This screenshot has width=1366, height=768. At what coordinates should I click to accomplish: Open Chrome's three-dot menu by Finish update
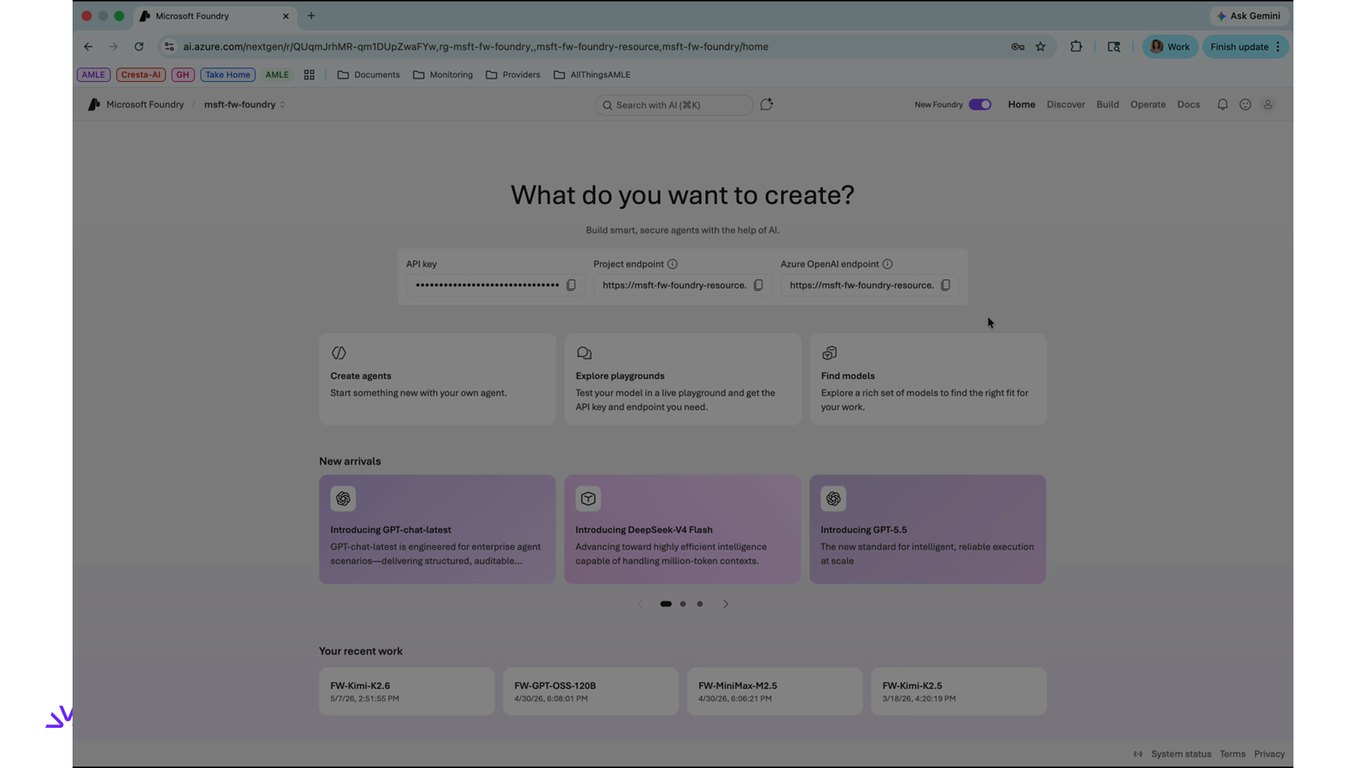(1278, 47)
